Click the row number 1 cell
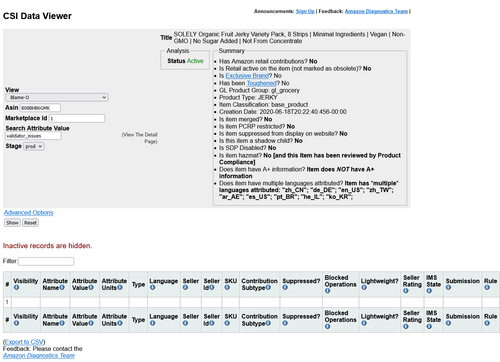 click(x=7, y=302)
